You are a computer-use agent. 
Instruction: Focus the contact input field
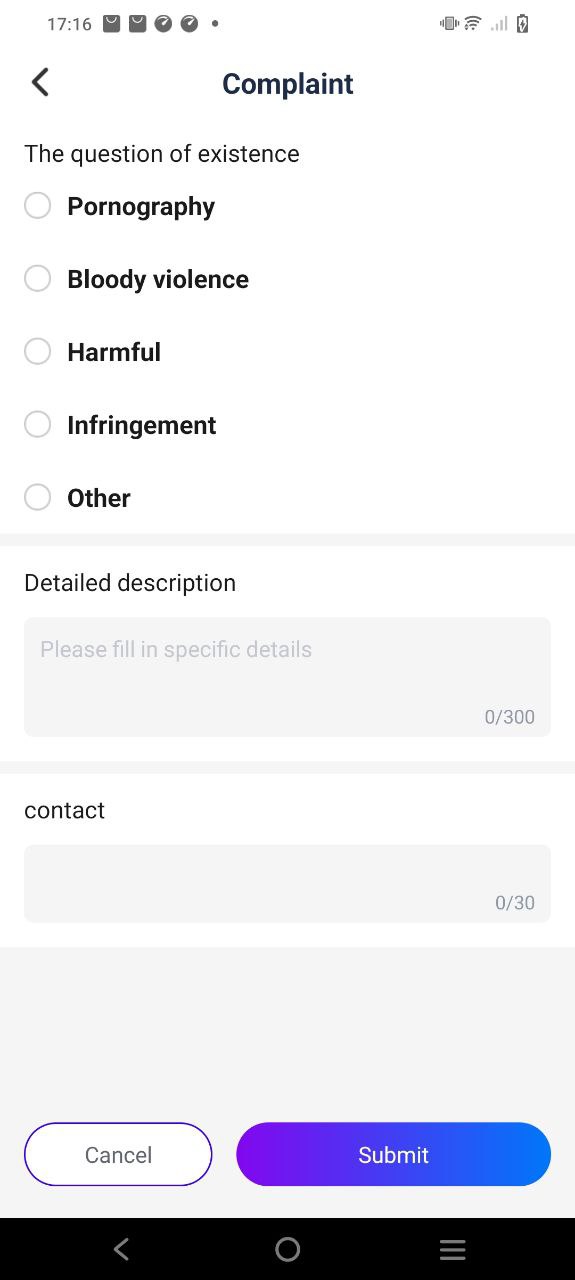pyautogui.click(x=287, y=884)
